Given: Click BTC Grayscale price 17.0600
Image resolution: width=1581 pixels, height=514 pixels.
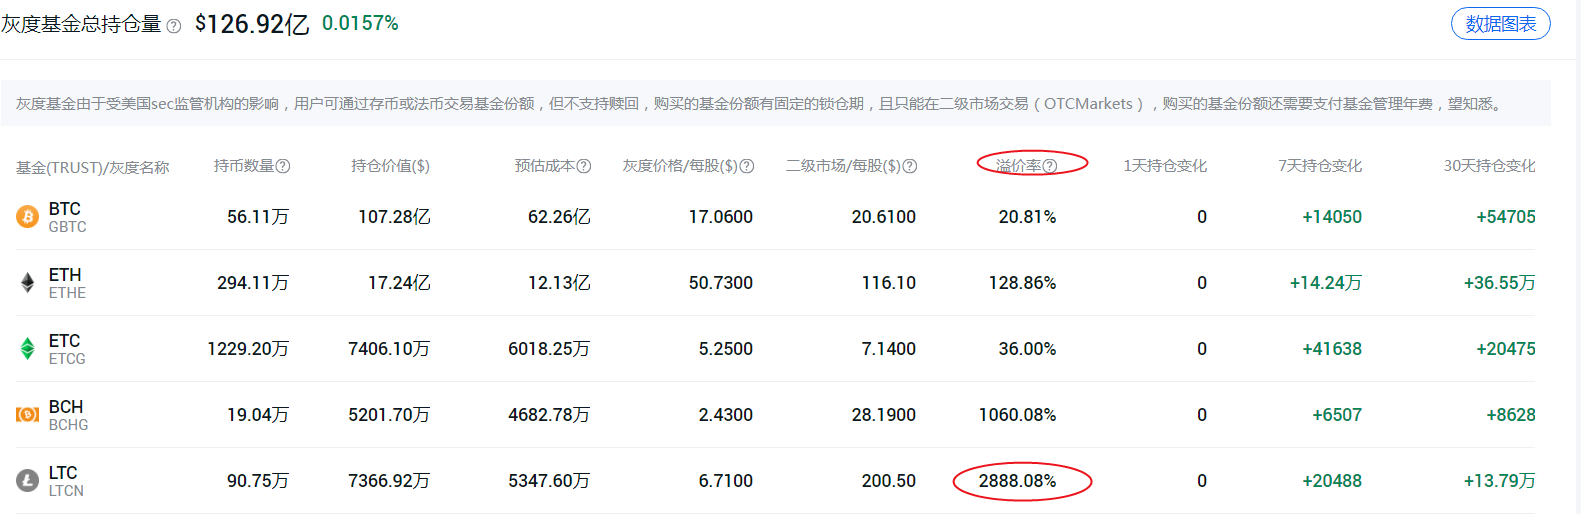Looking at the screenshot, I should 721,217.
